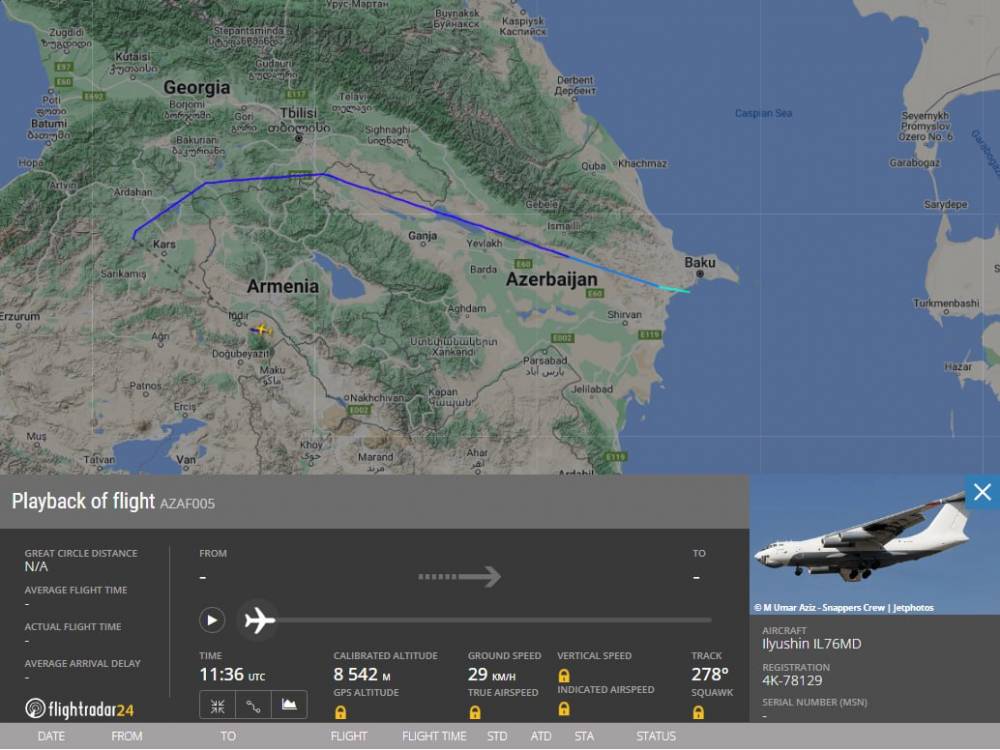The width and height of the screenshot is (1000, 750).
Task: Click the Indicated Airspeed lock icon
Action: [564, 709]
